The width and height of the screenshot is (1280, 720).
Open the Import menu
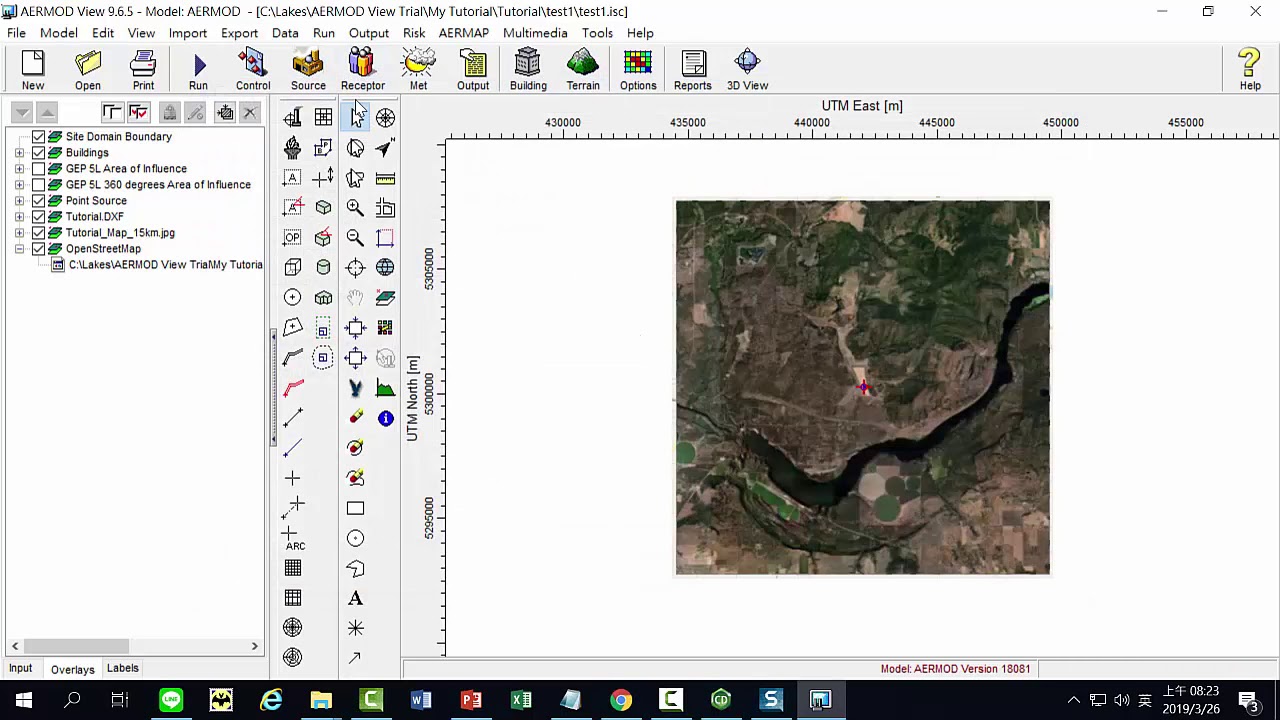point(187,33)
